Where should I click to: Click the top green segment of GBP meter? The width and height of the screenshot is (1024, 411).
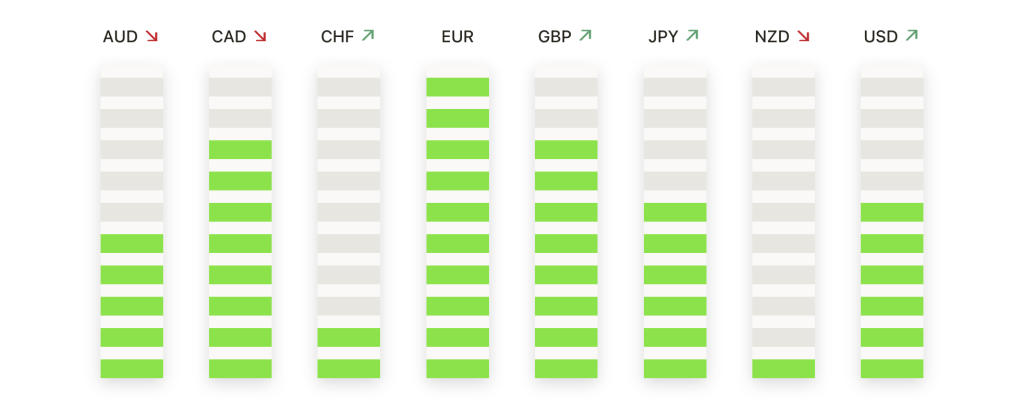(566, 149)
